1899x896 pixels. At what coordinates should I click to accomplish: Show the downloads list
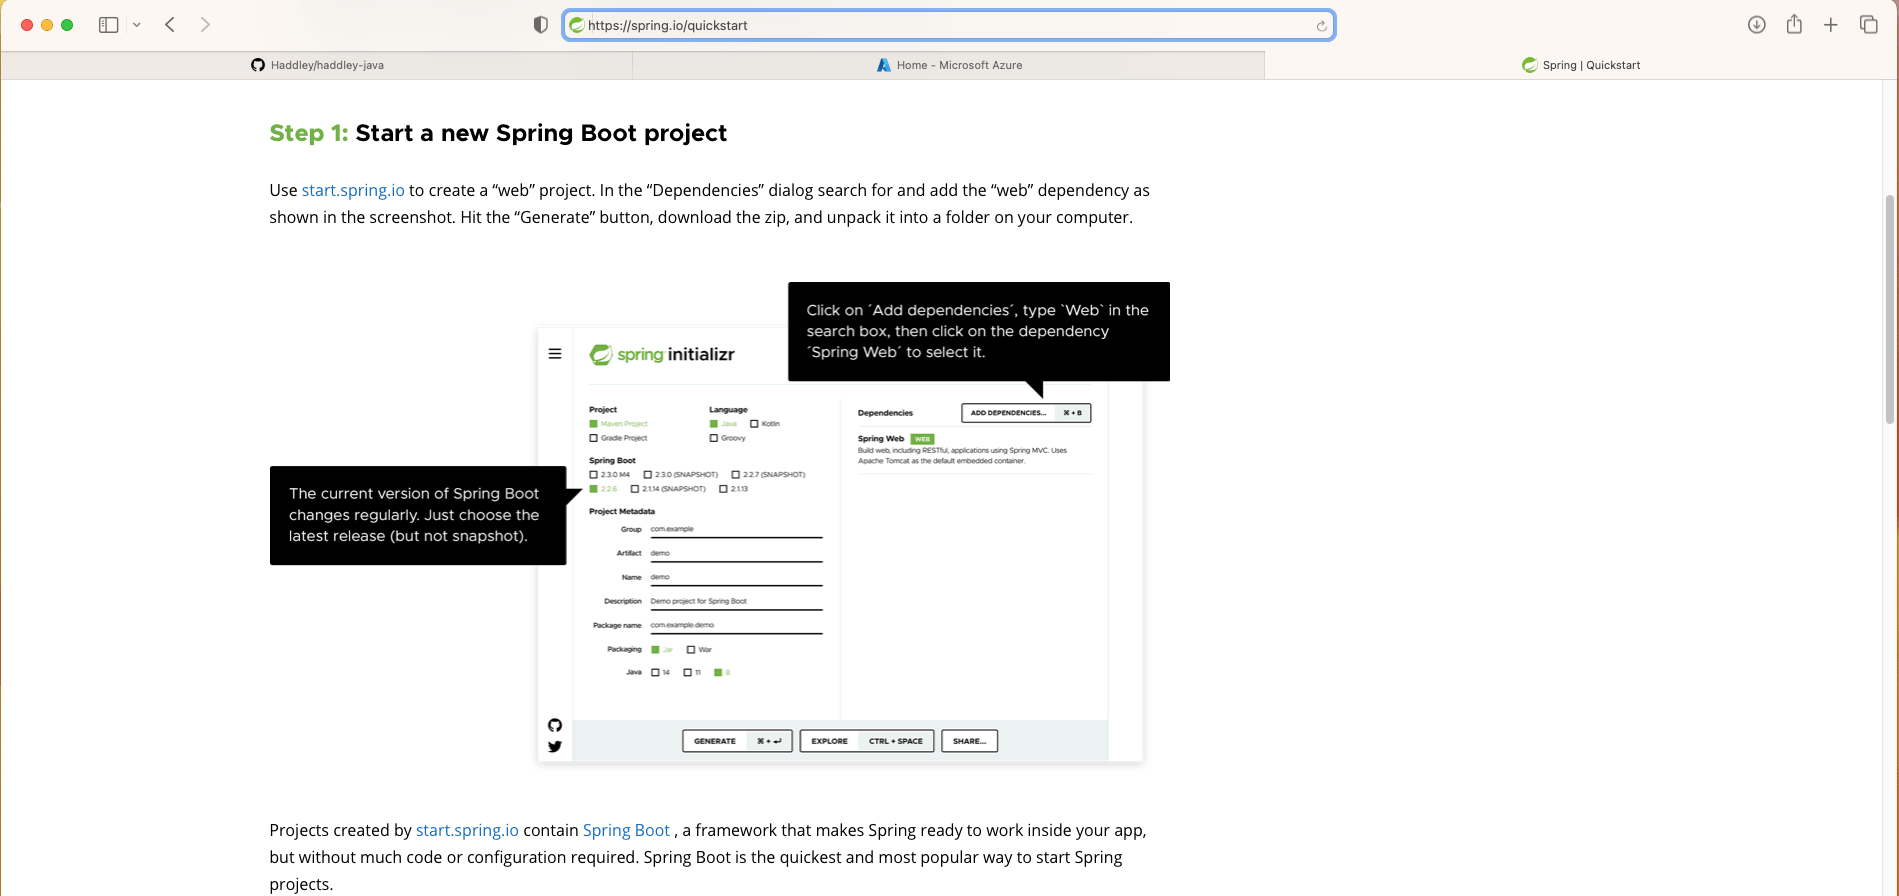(1756, 25)
